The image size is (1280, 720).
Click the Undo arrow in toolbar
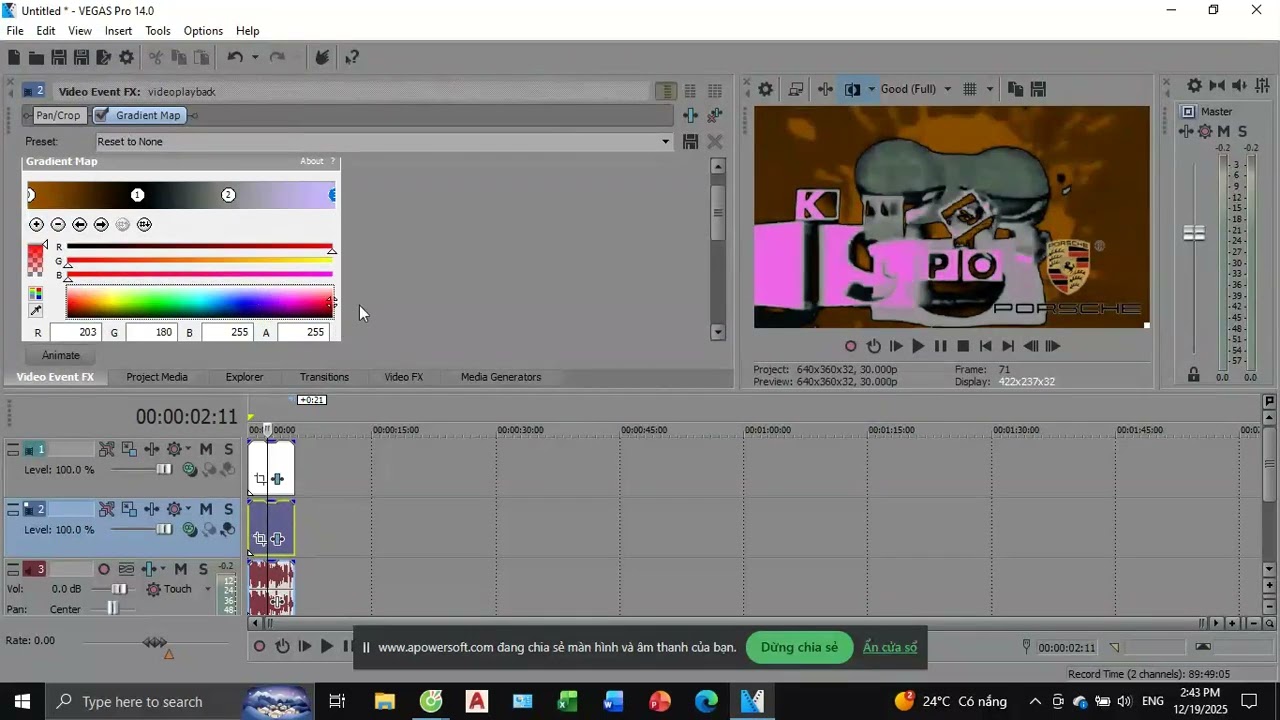(x=235, y=58)
